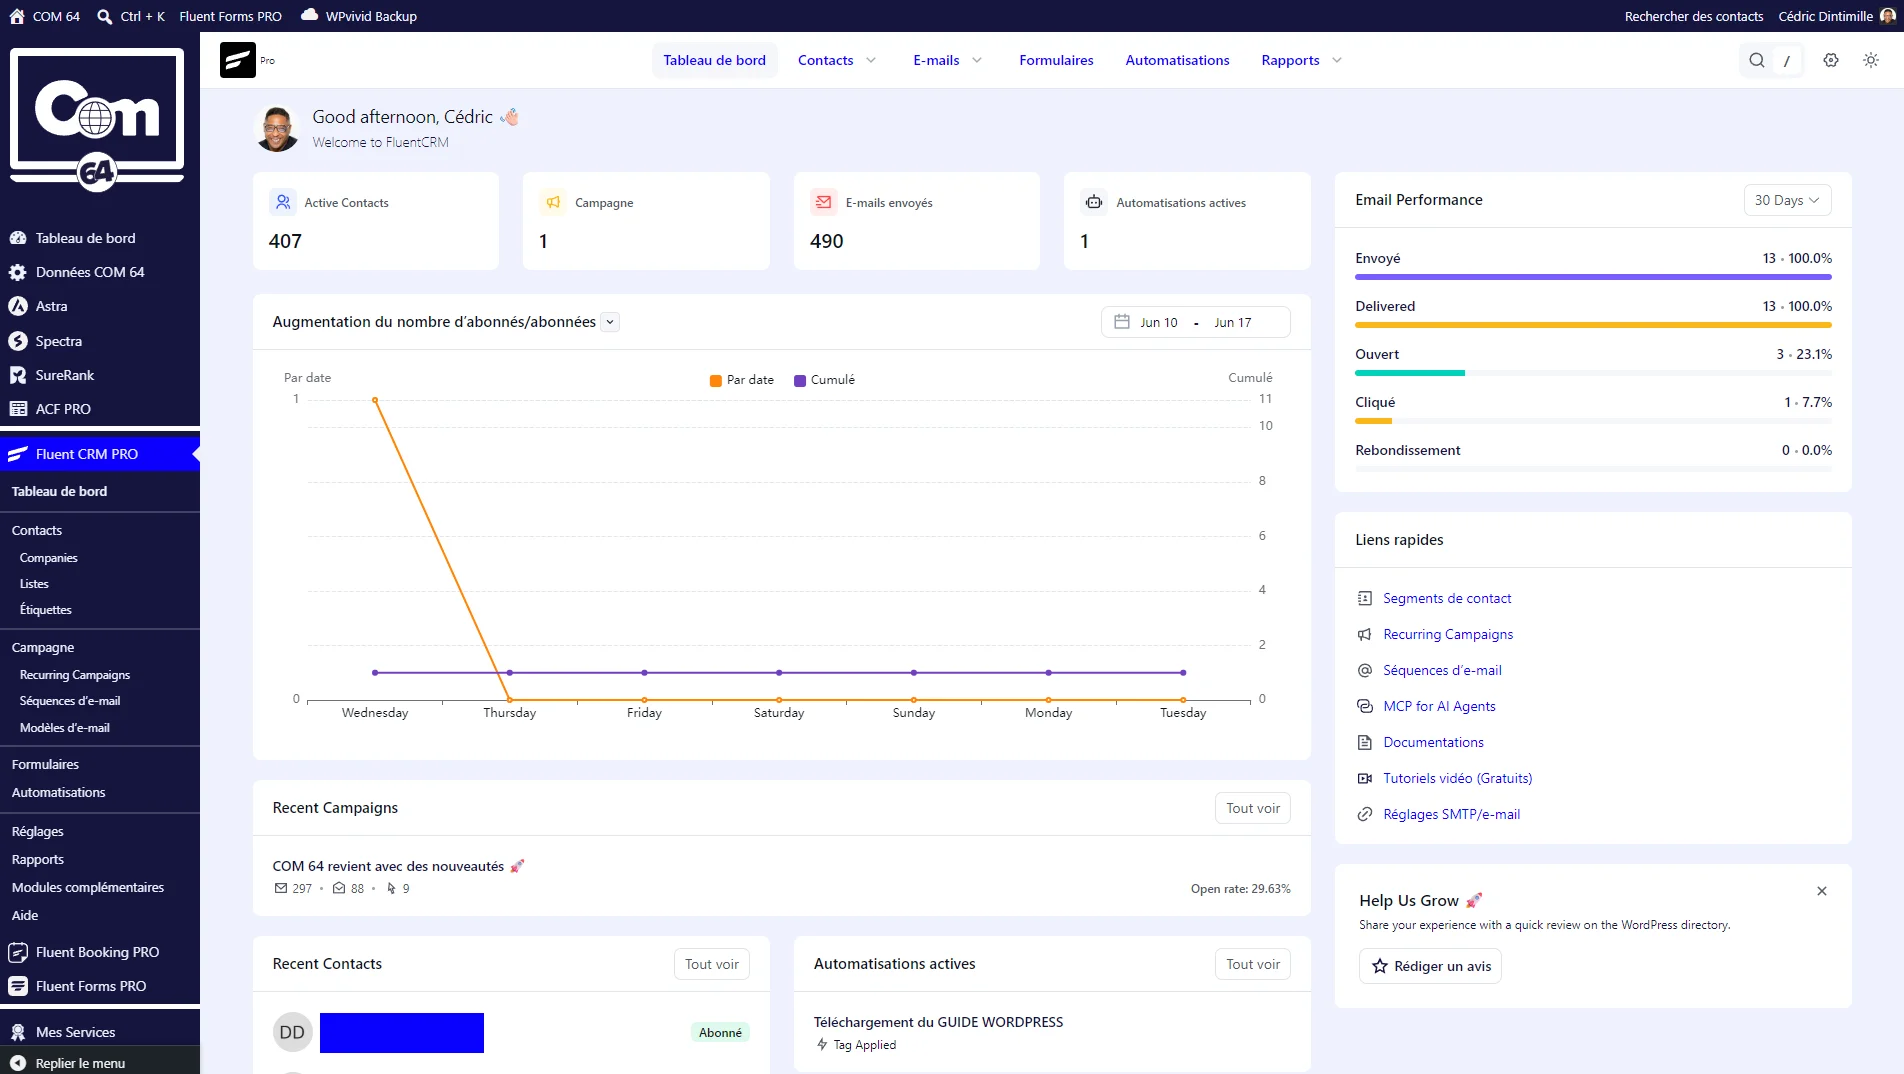Go to Automatisations in the top navigation
Screen dimensions: 1904x1074
pos(1177,60)
